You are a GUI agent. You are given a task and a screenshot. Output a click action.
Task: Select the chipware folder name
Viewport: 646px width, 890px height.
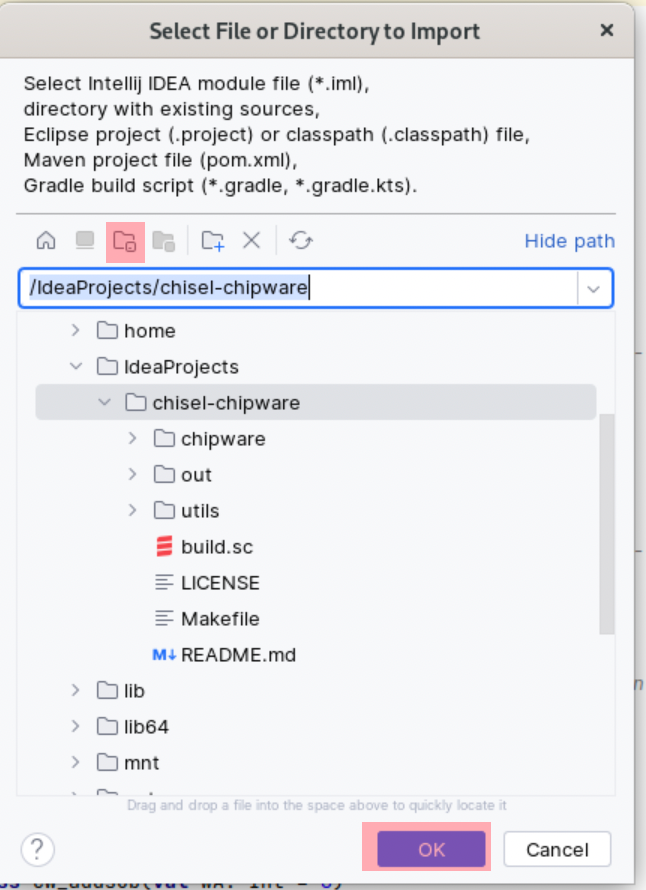coord(223,439)
